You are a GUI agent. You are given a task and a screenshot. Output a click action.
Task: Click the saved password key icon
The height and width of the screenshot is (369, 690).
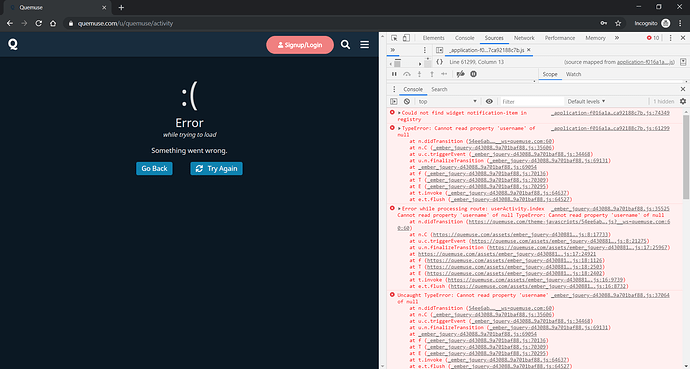pos(604,23)
